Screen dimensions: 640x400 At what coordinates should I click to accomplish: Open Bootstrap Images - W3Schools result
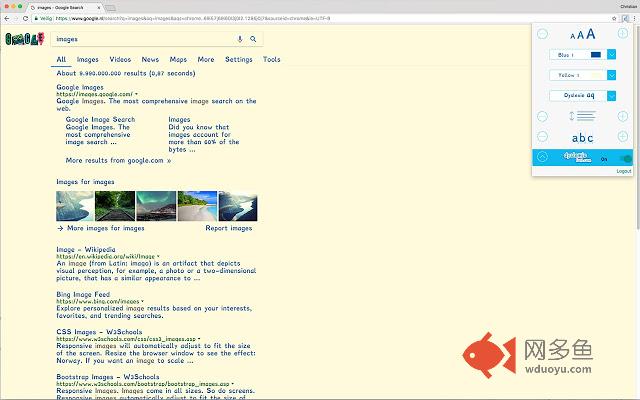coord(108,377)
